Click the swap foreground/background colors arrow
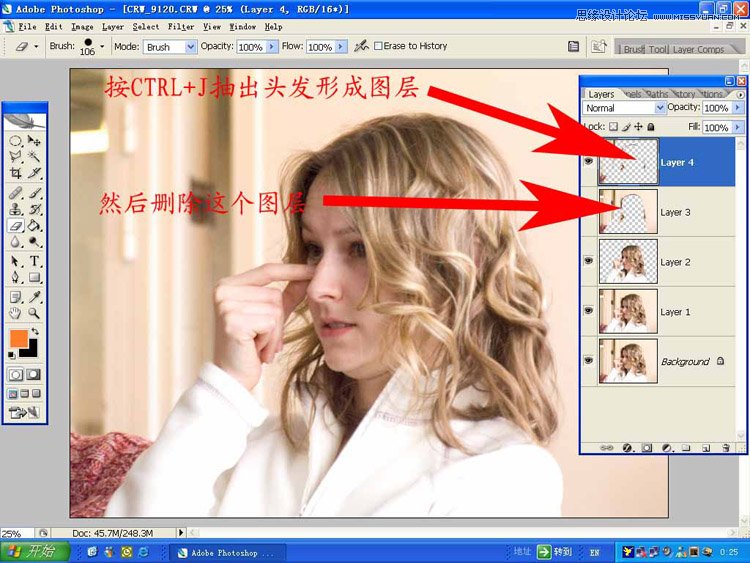The image size is (750, 563). 35,331
